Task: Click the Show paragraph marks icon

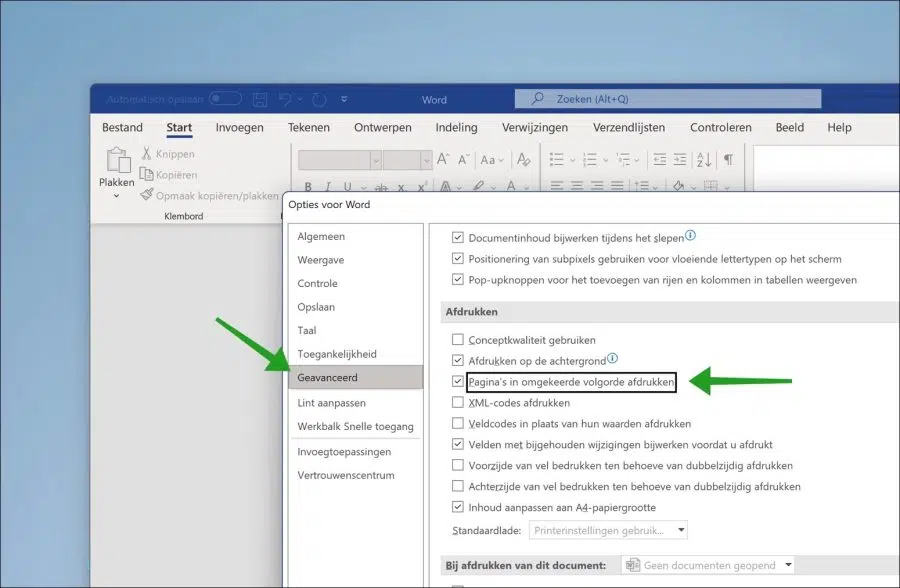Action: tap(728, 159)
